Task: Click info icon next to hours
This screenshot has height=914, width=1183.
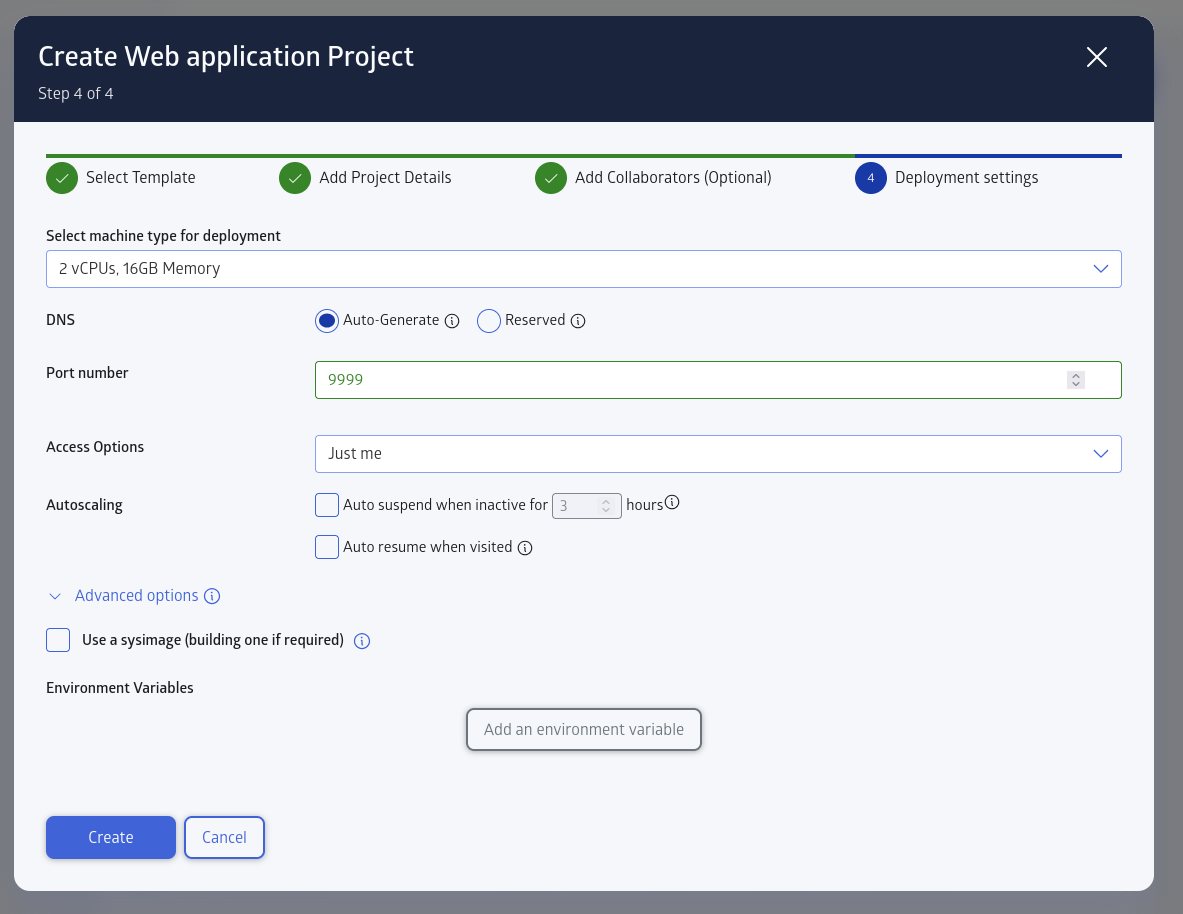Action: point(672,502)
